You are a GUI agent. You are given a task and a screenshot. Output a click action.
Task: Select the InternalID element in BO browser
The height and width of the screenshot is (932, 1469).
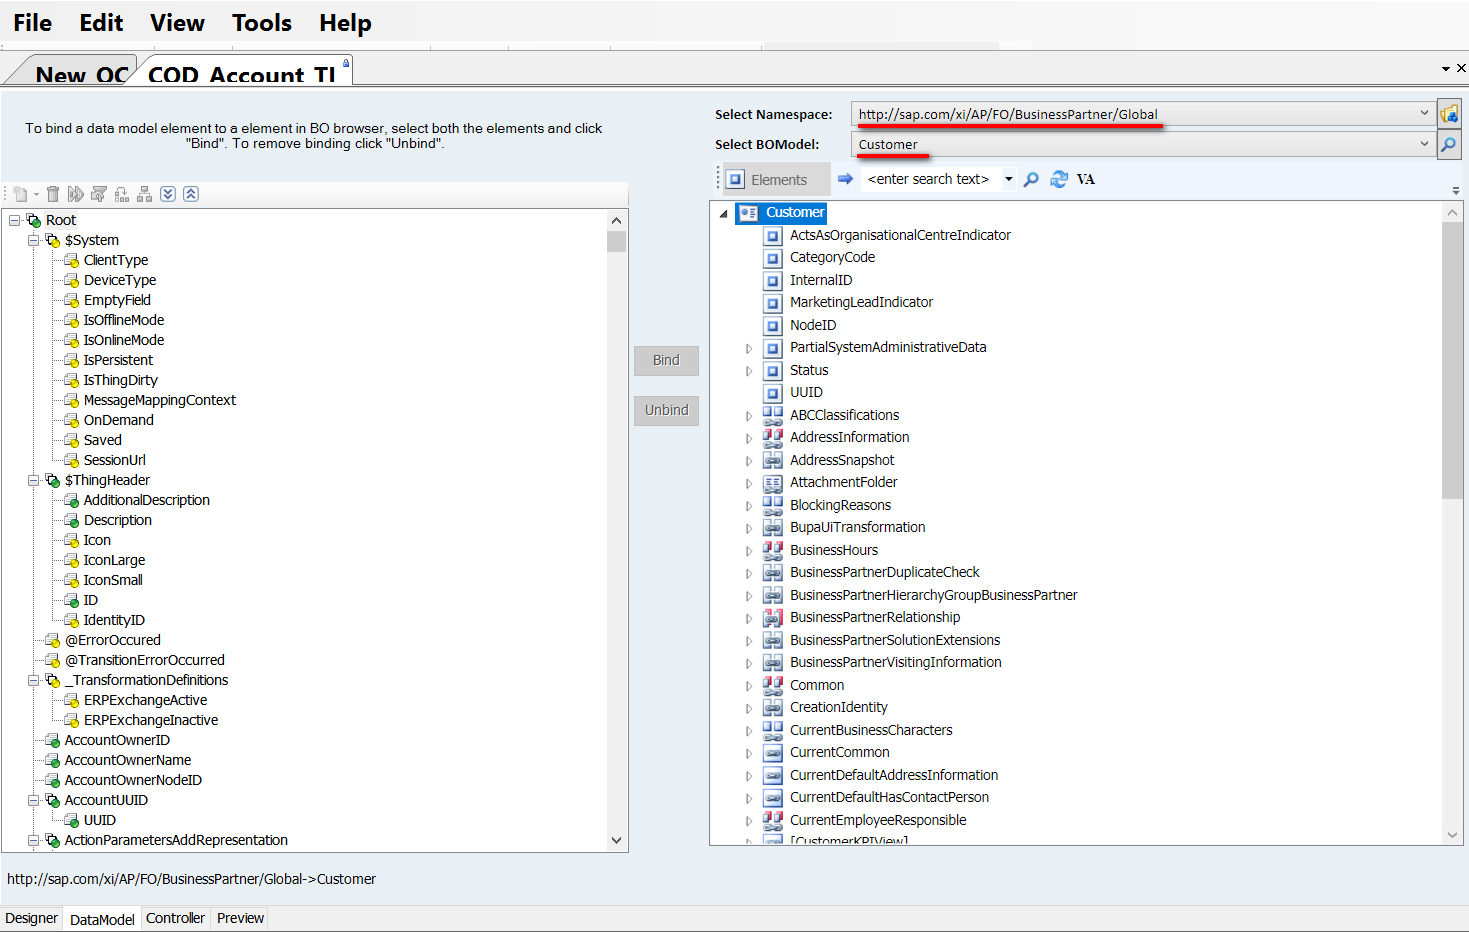pyautogui.click(x=821, y=280)
